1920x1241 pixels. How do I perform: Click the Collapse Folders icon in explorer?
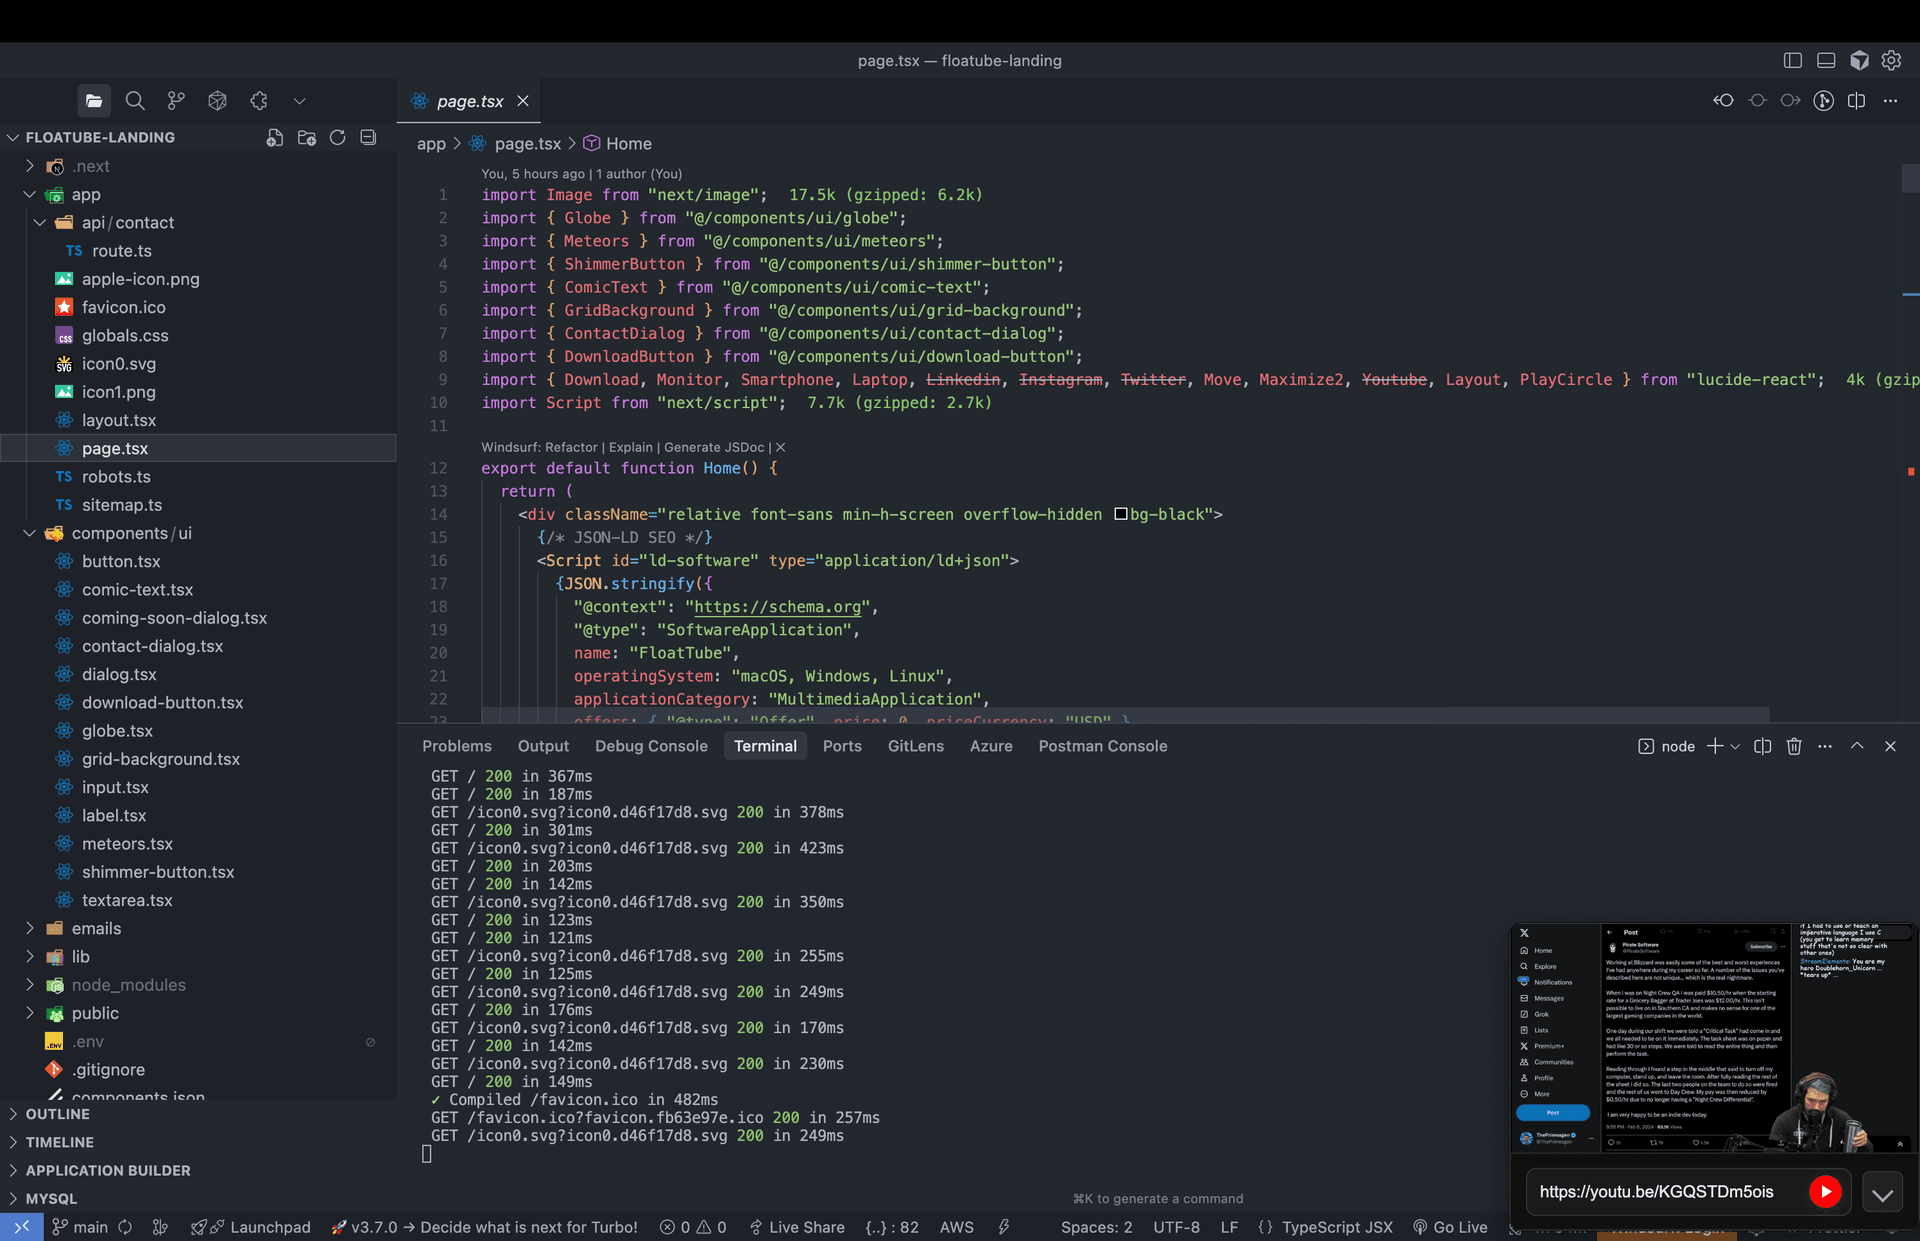tap(368, 138)
